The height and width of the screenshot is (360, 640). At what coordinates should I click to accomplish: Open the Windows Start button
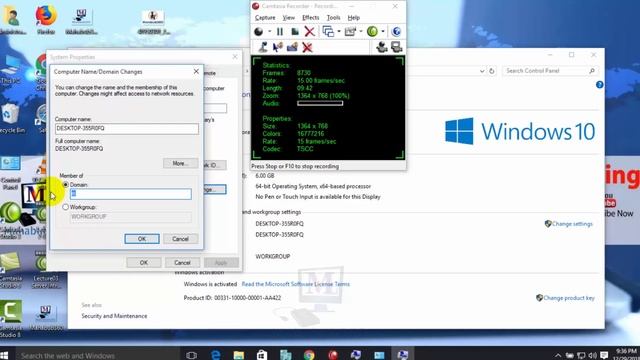[x=4, y=355]
